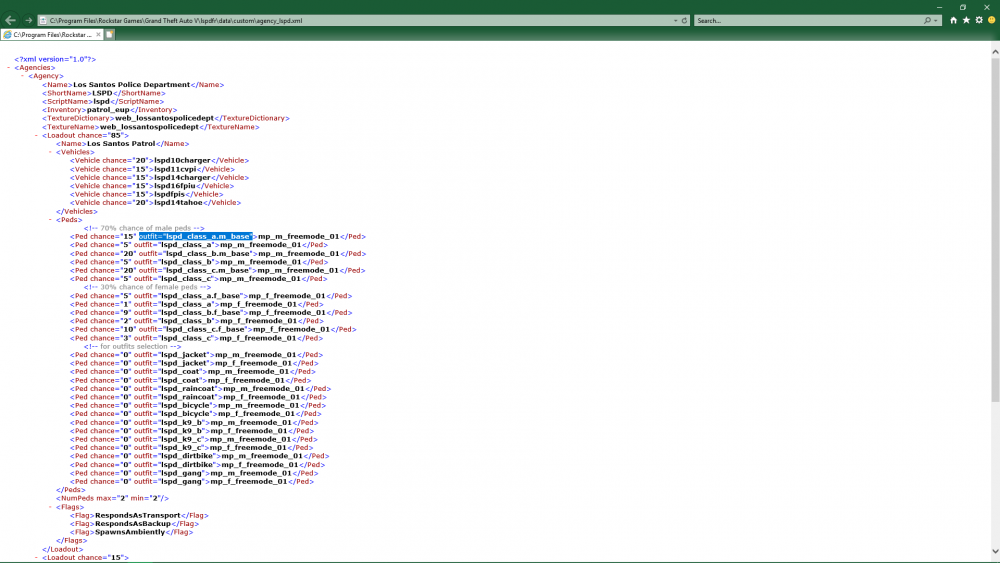Collapse the Agencies root node
The image size is (1000, 563).
8,68
